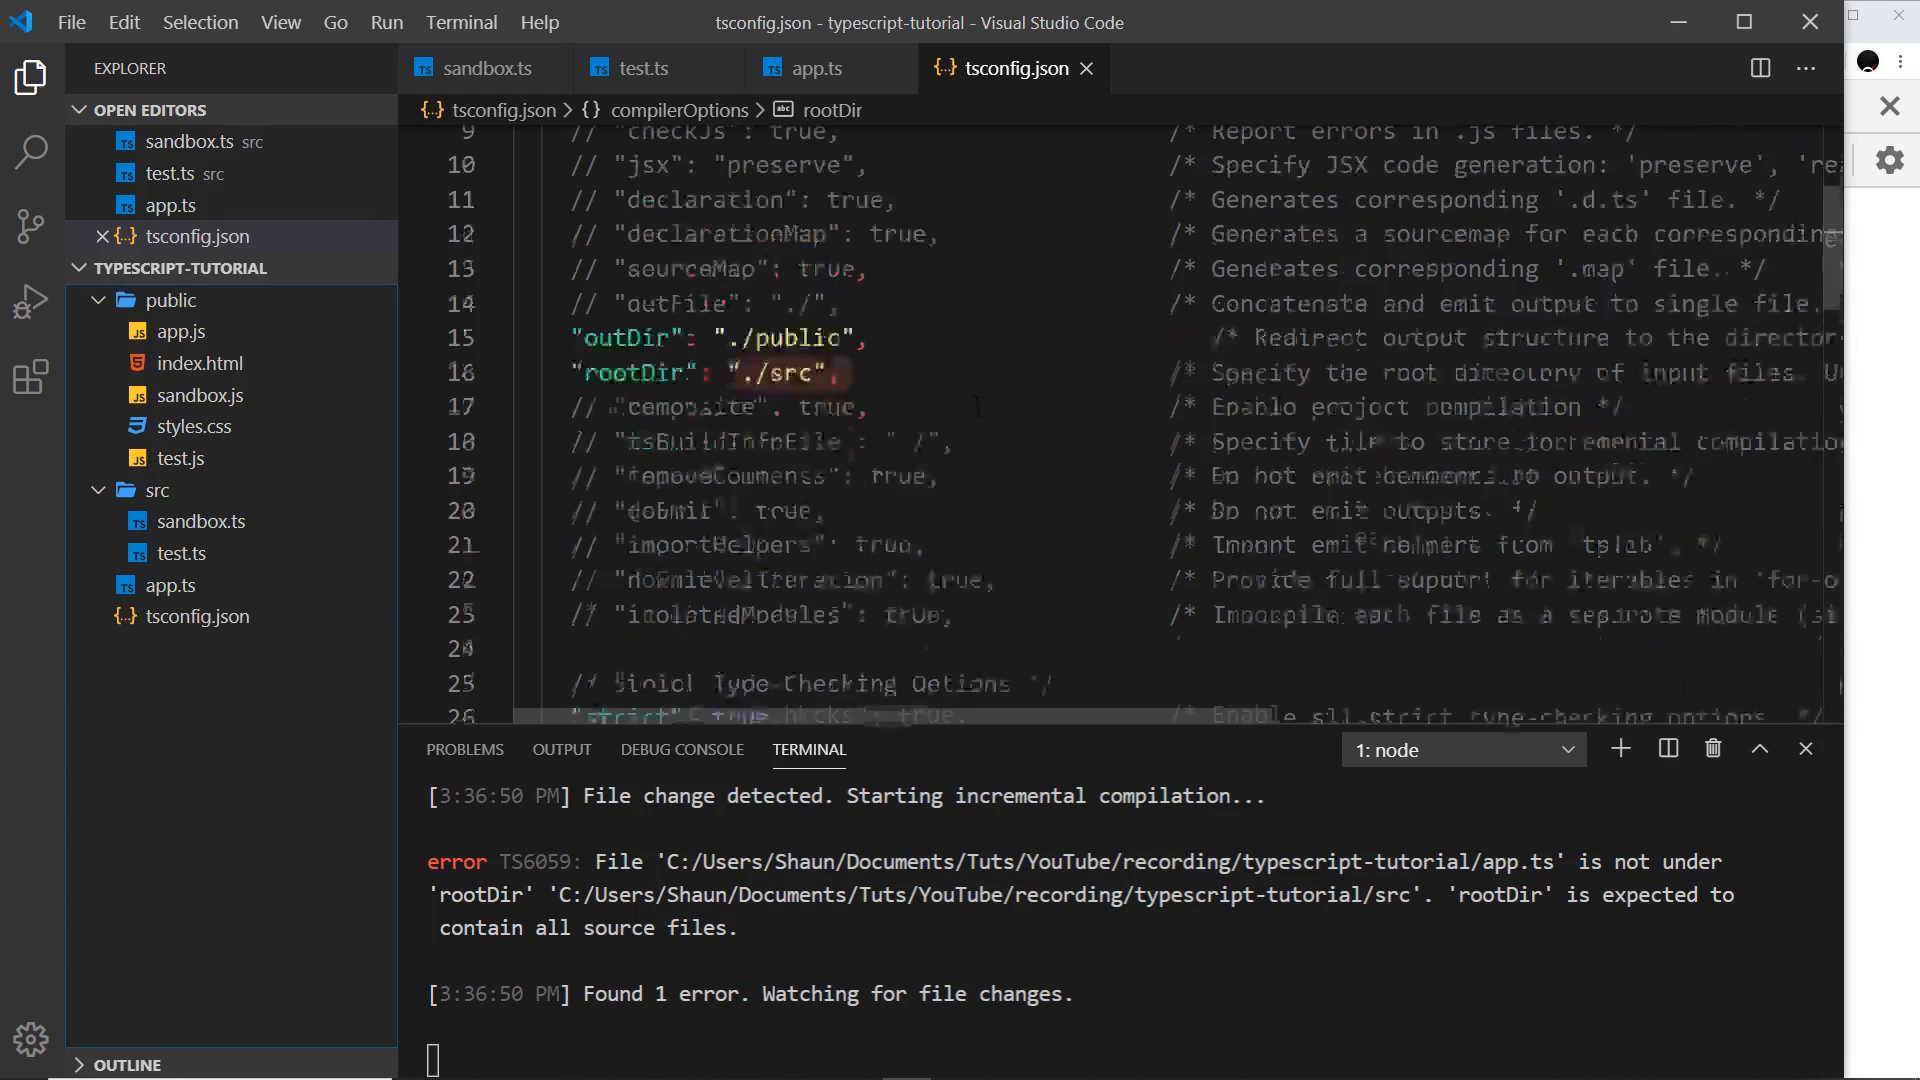Collapse the Open Editors section
This screenshot has width=1920, height=1080.
coord(79,110)
